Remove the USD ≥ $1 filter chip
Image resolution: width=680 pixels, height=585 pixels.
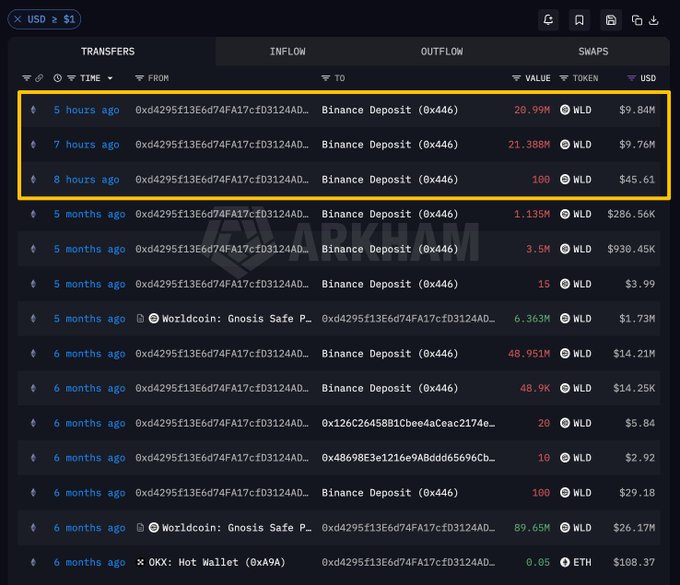[17, 20]
